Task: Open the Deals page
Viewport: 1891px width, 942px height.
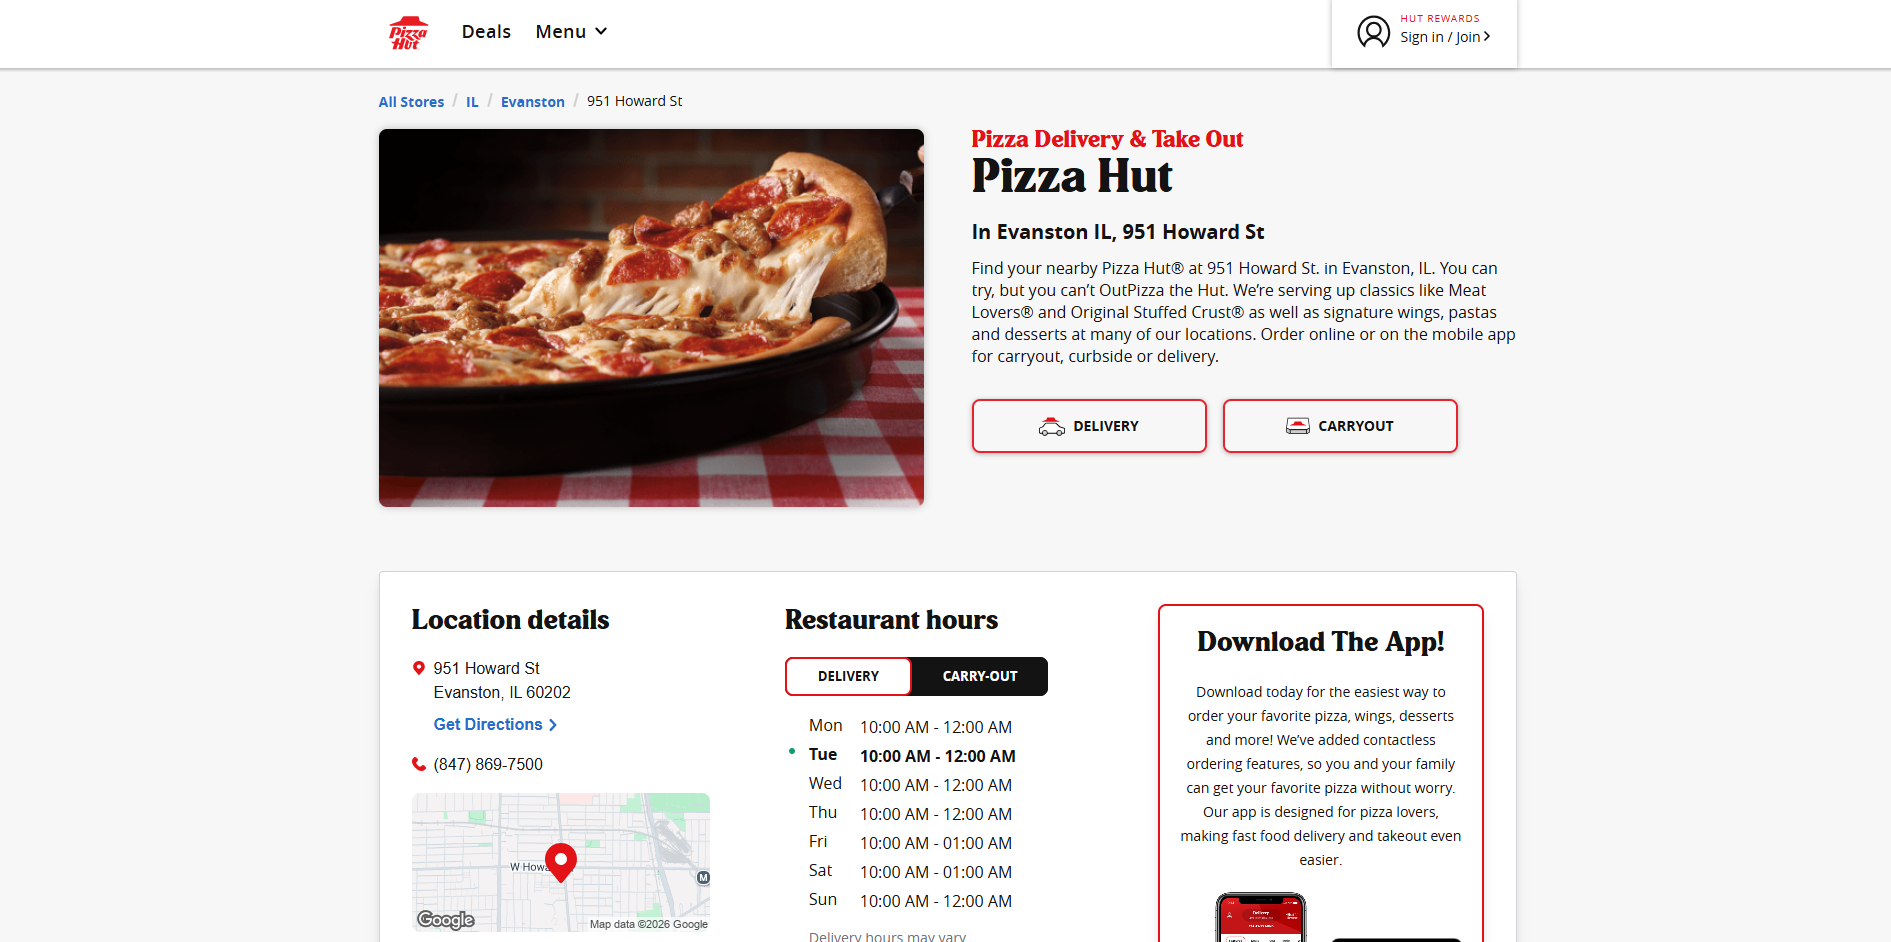Action: (486, 32)
